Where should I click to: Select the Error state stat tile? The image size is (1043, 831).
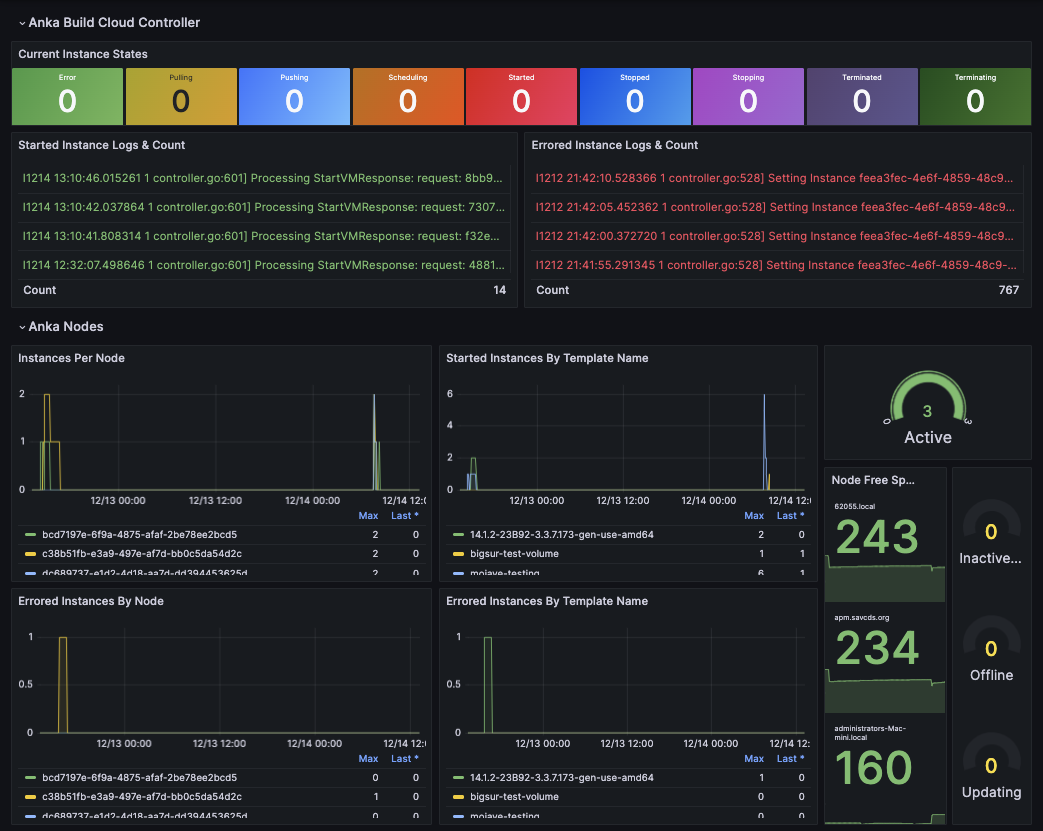pos(67,96)
